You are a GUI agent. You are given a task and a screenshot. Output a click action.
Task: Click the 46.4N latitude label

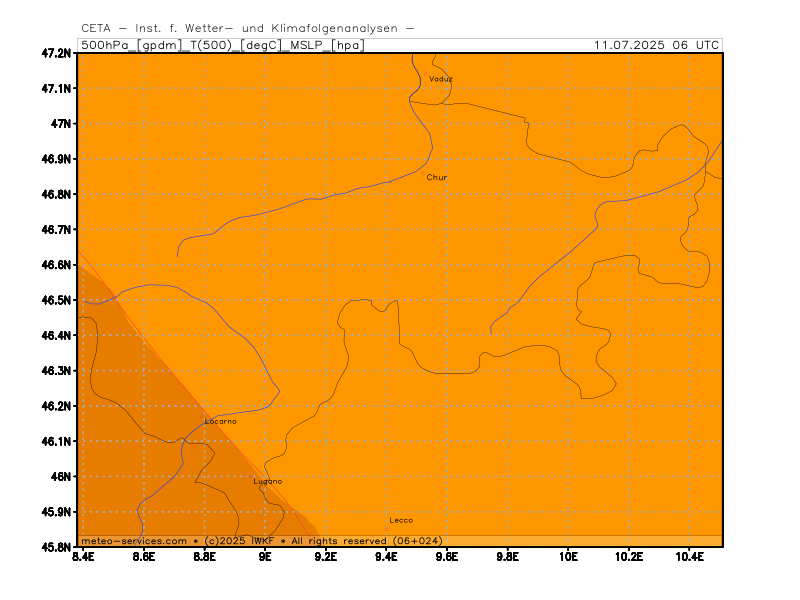click(56, 335)
